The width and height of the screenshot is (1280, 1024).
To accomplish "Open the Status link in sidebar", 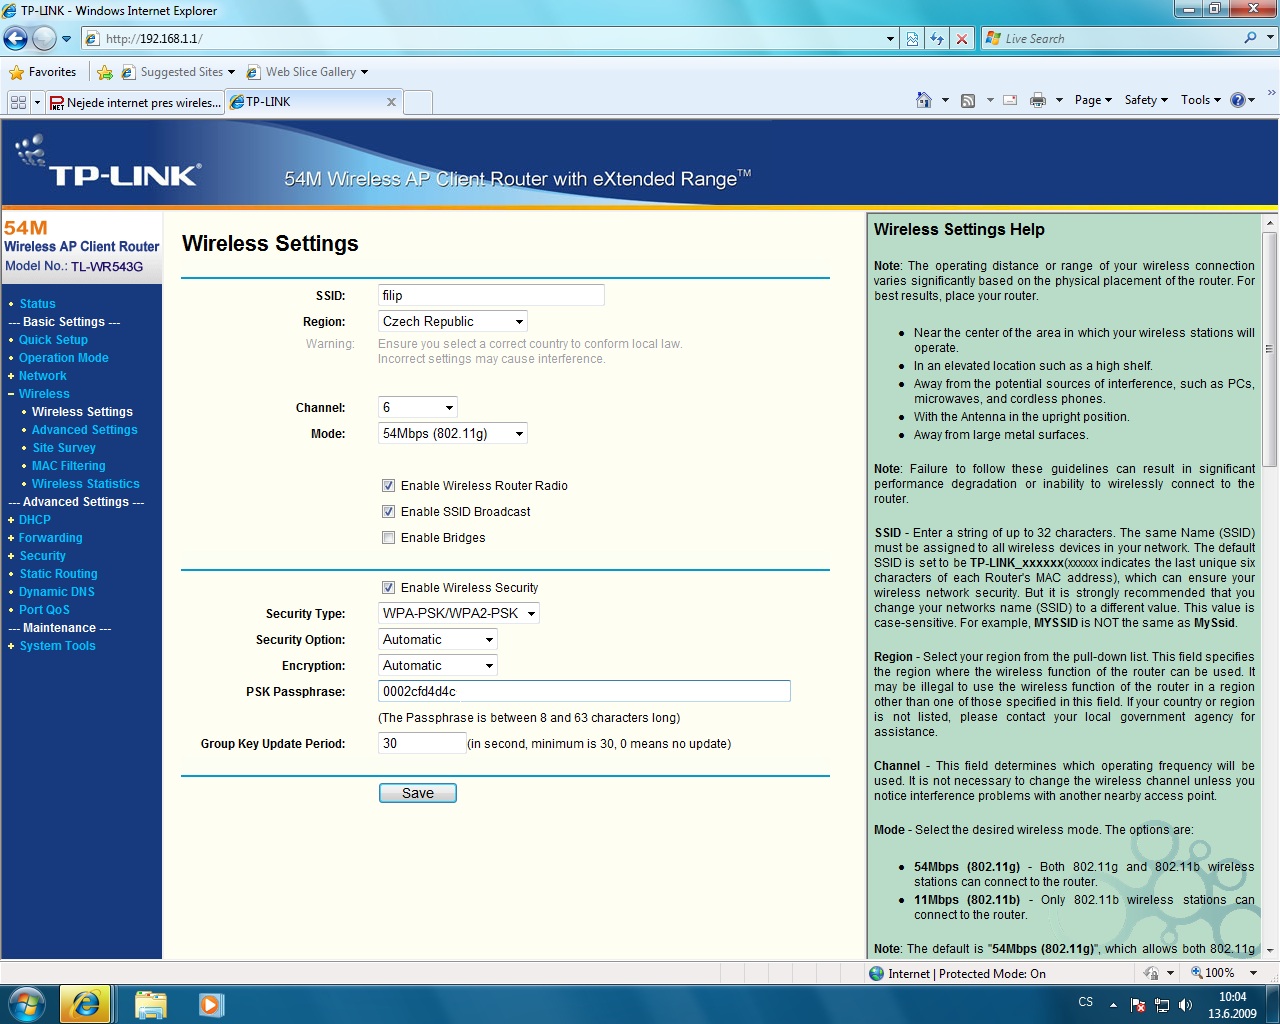I will pyautogui.click(x=37, y=304).
